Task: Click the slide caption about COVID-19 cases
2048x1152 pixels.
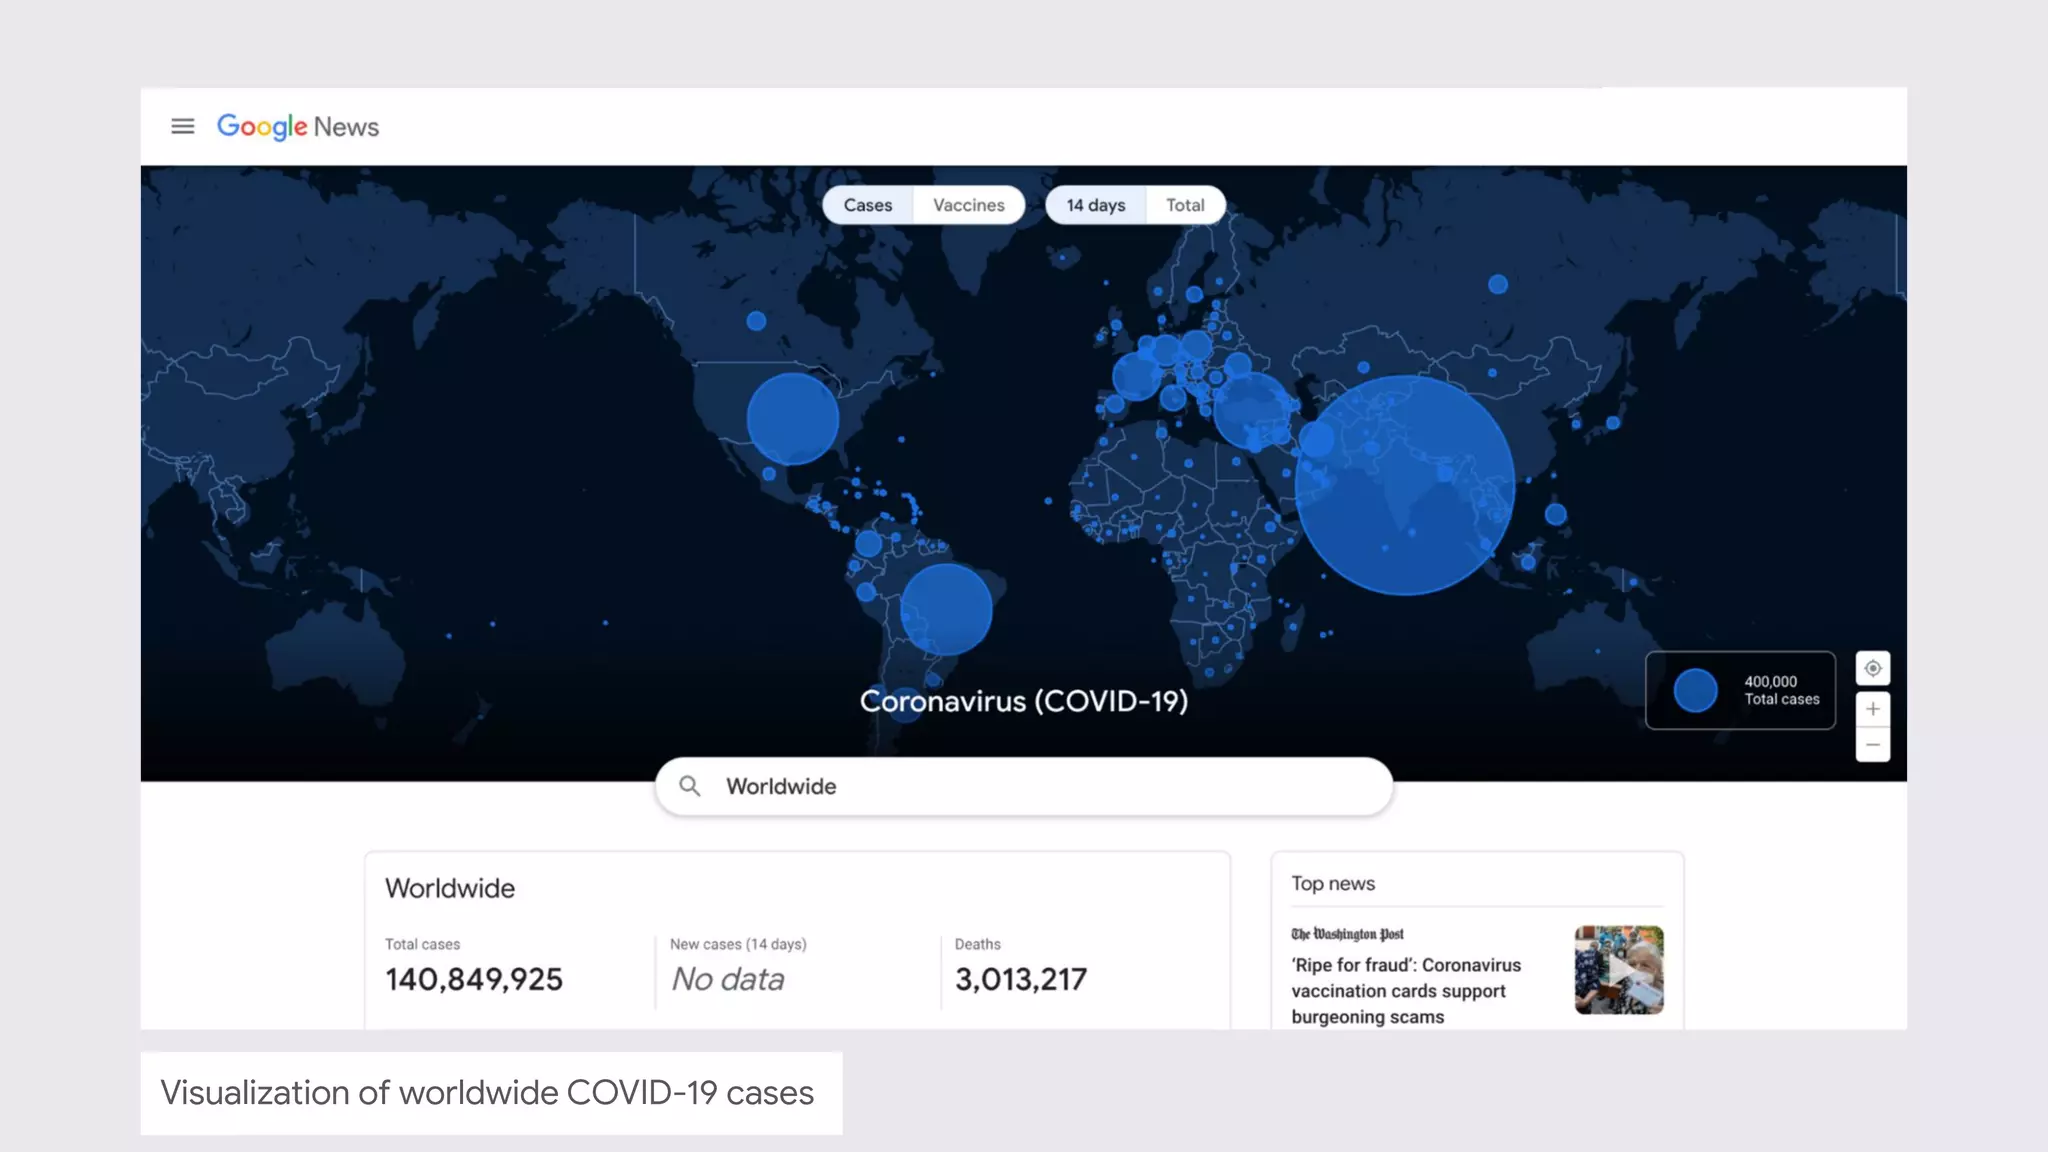Action: tap(487, 1093)
